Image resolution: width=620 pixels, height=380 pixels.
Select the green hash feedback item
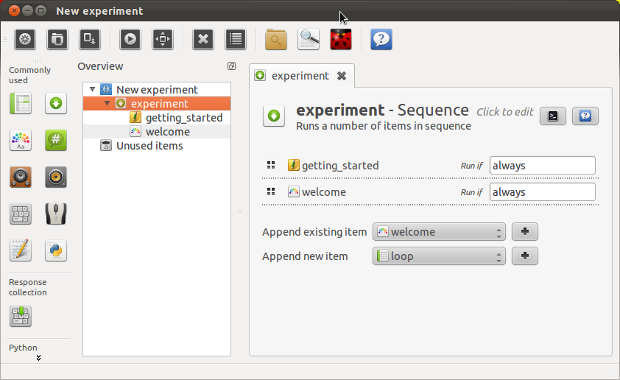[x=56, y=140]
